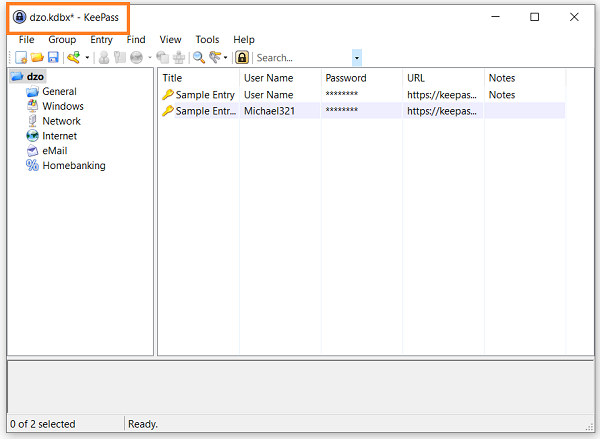Viewport: 600px width, 439px height.
Task: Select the dzo root group
Action: (35, 77)
